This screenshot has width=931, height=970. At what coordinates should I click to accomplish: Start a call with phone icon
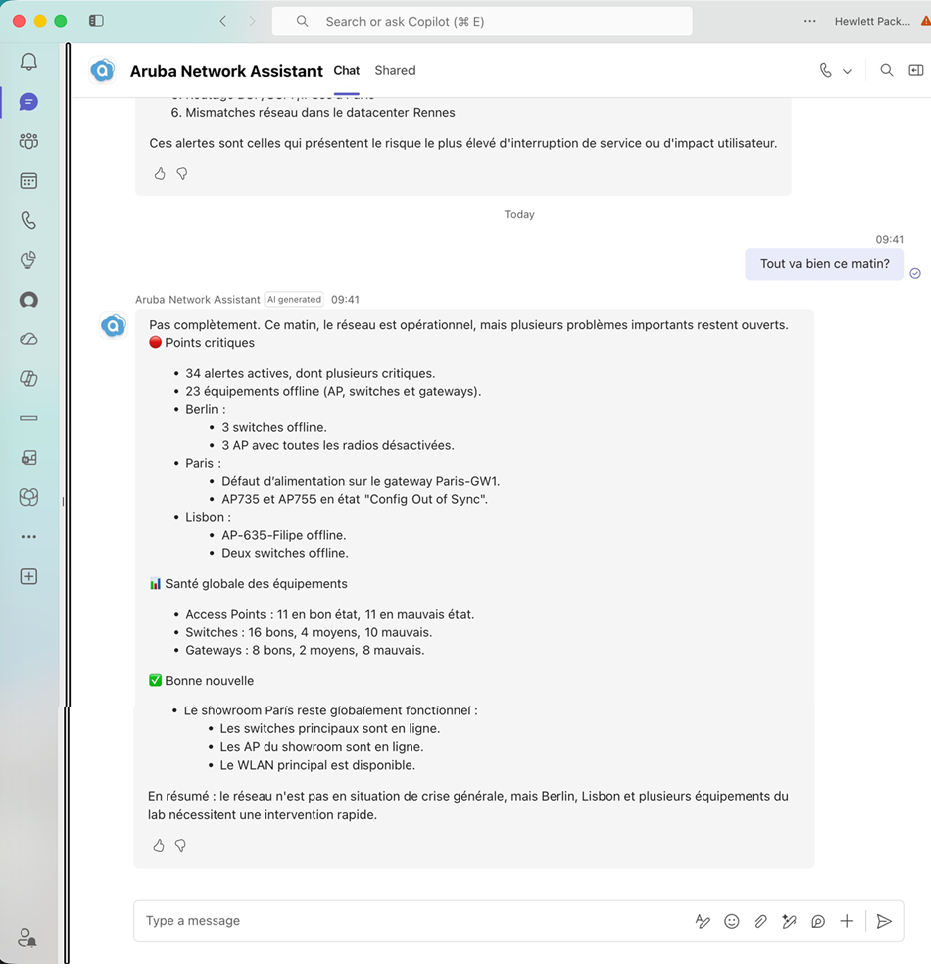point(826,71)
